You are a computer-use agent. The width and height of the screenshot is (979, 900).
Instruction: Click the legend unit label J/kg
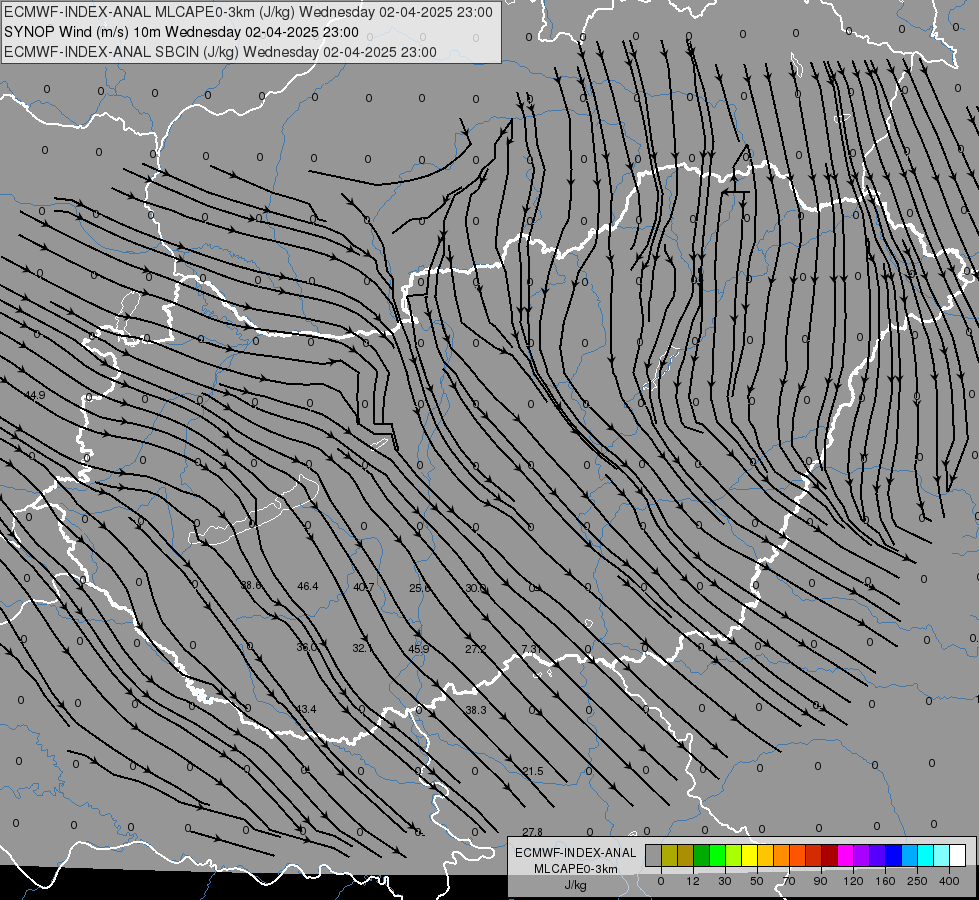pyautogui.click(x=576, y=886)
